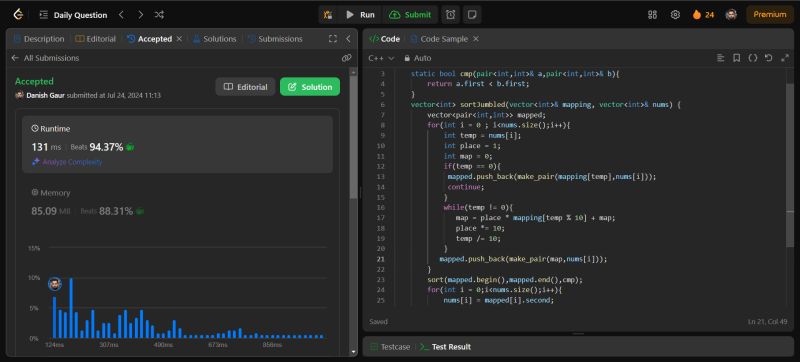Select the Code tab in editor
The height and width of the screenshot is (362, 800).
pyautogui.click(x=384, y=39)
